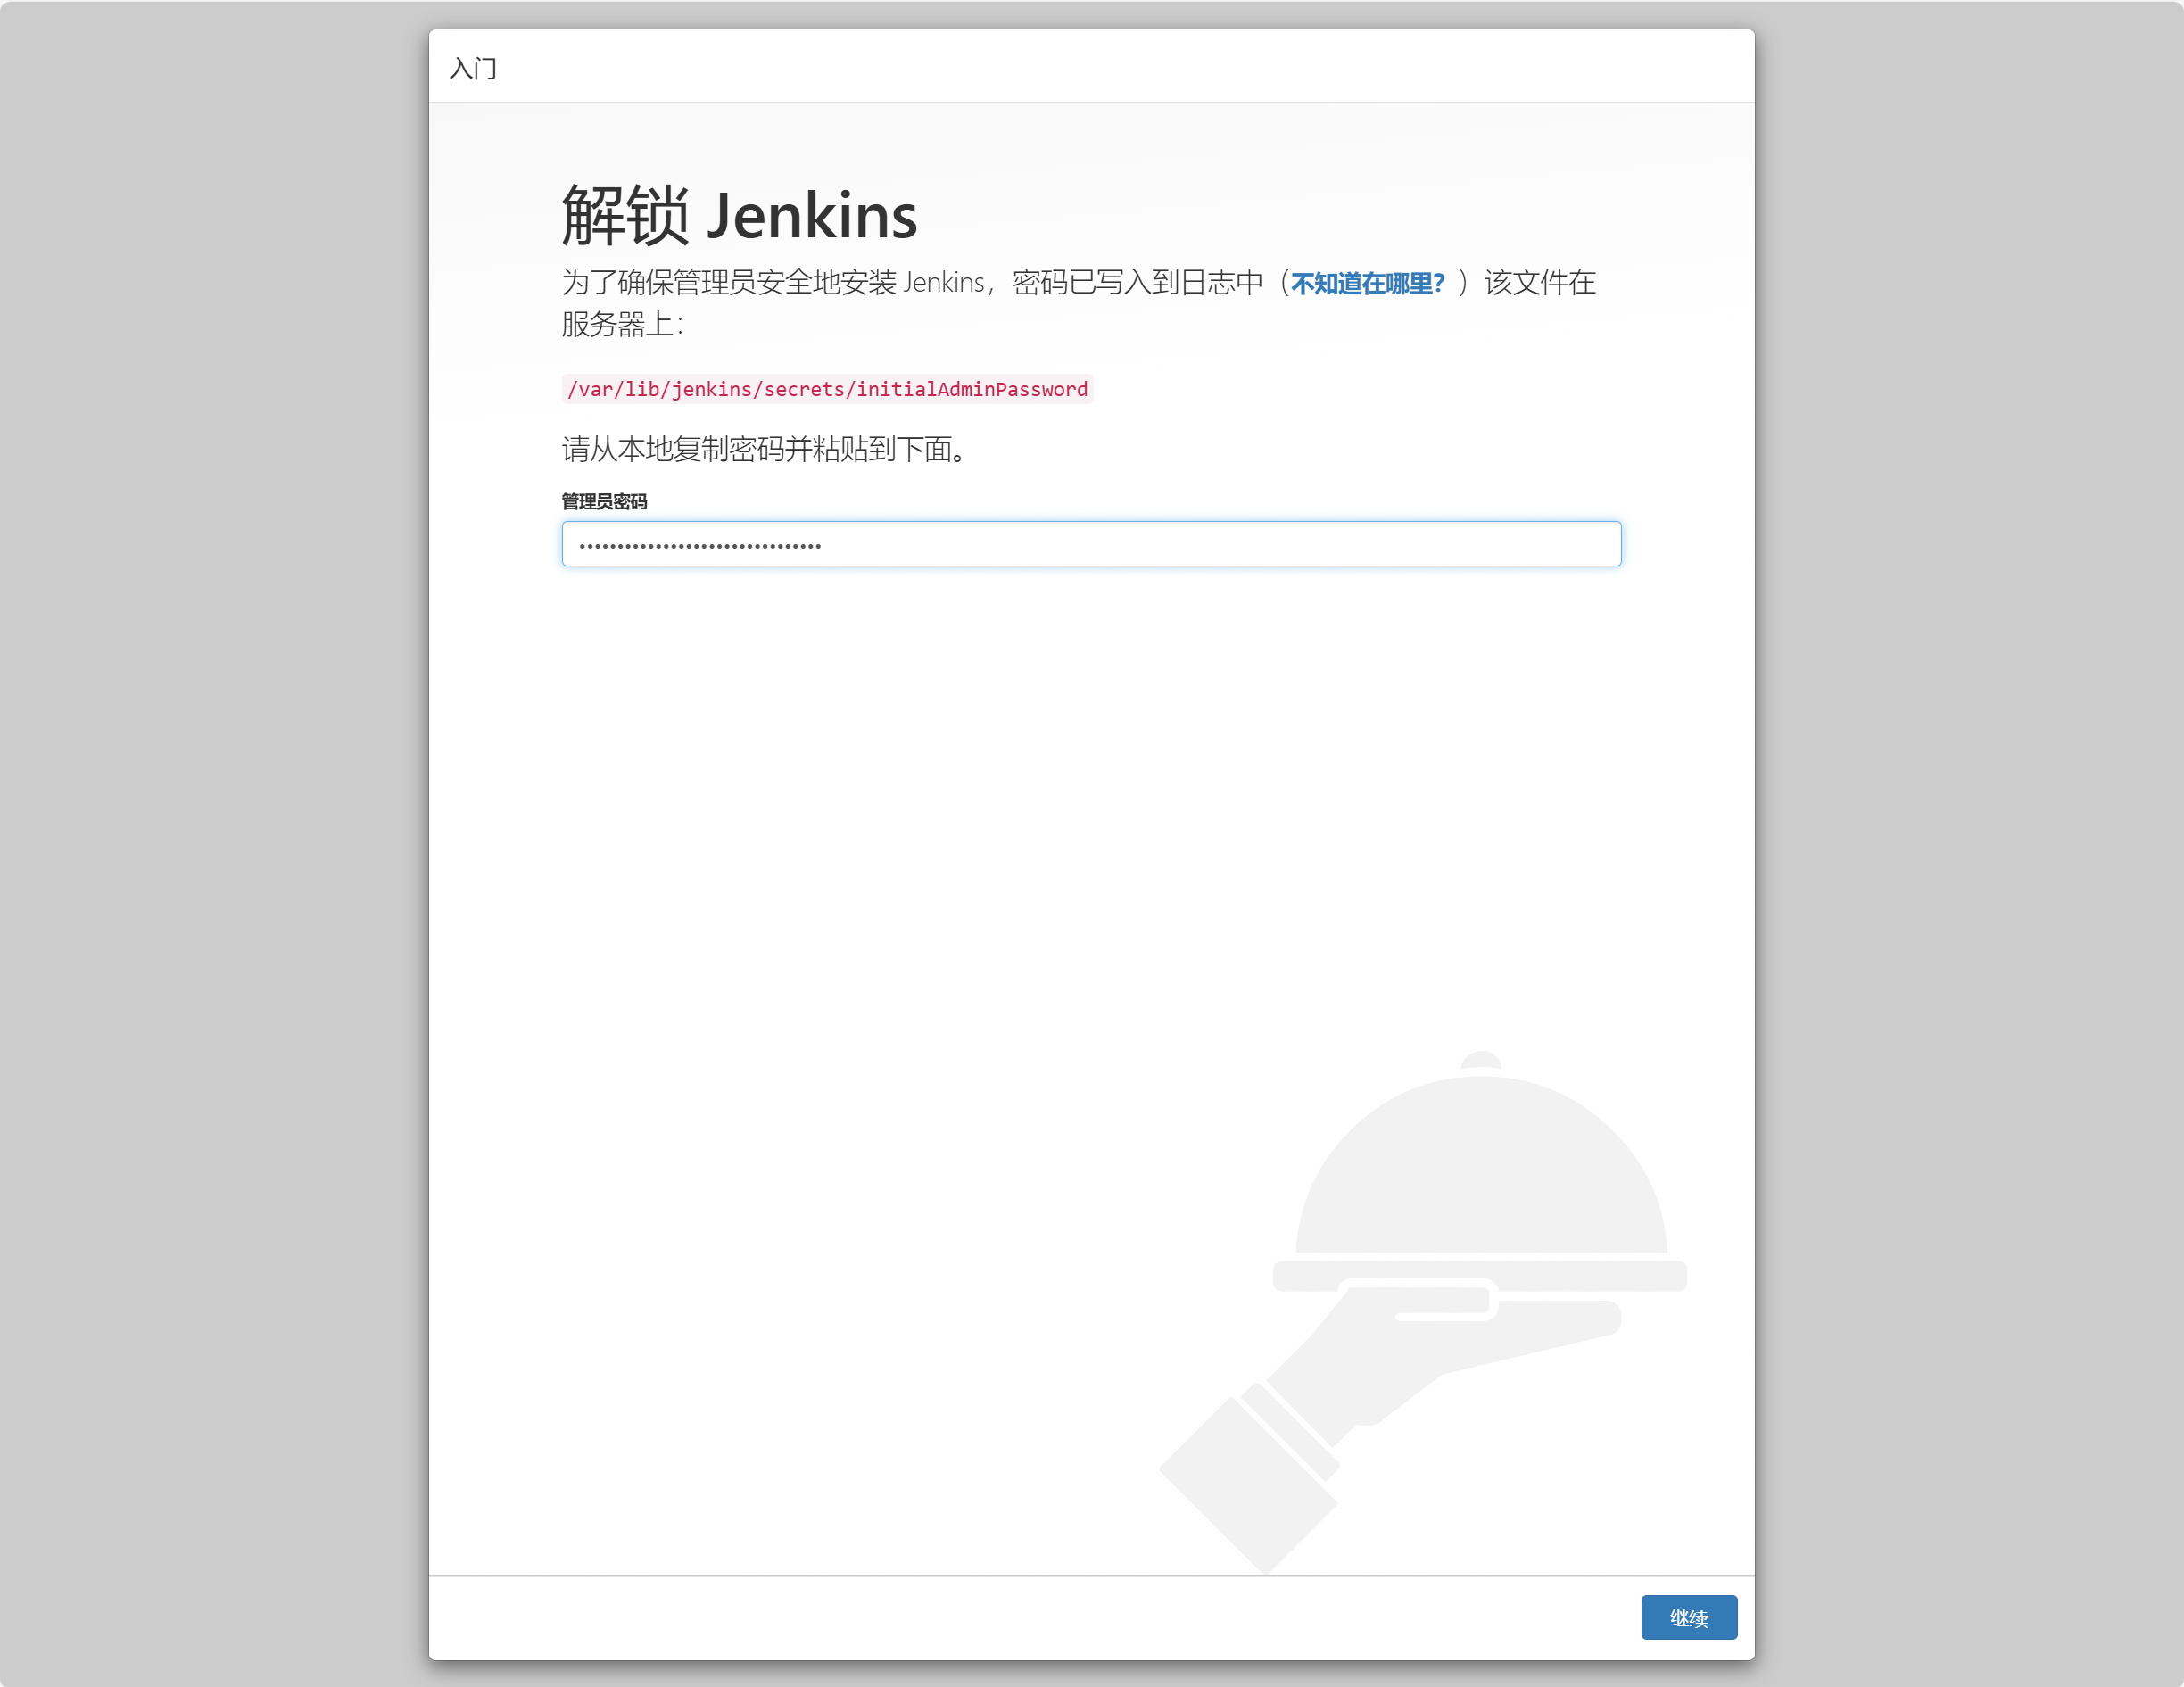Click the 入门 dialog header title
Viewport: 2184px width, 1687px height.
click(x=473, y=68)
